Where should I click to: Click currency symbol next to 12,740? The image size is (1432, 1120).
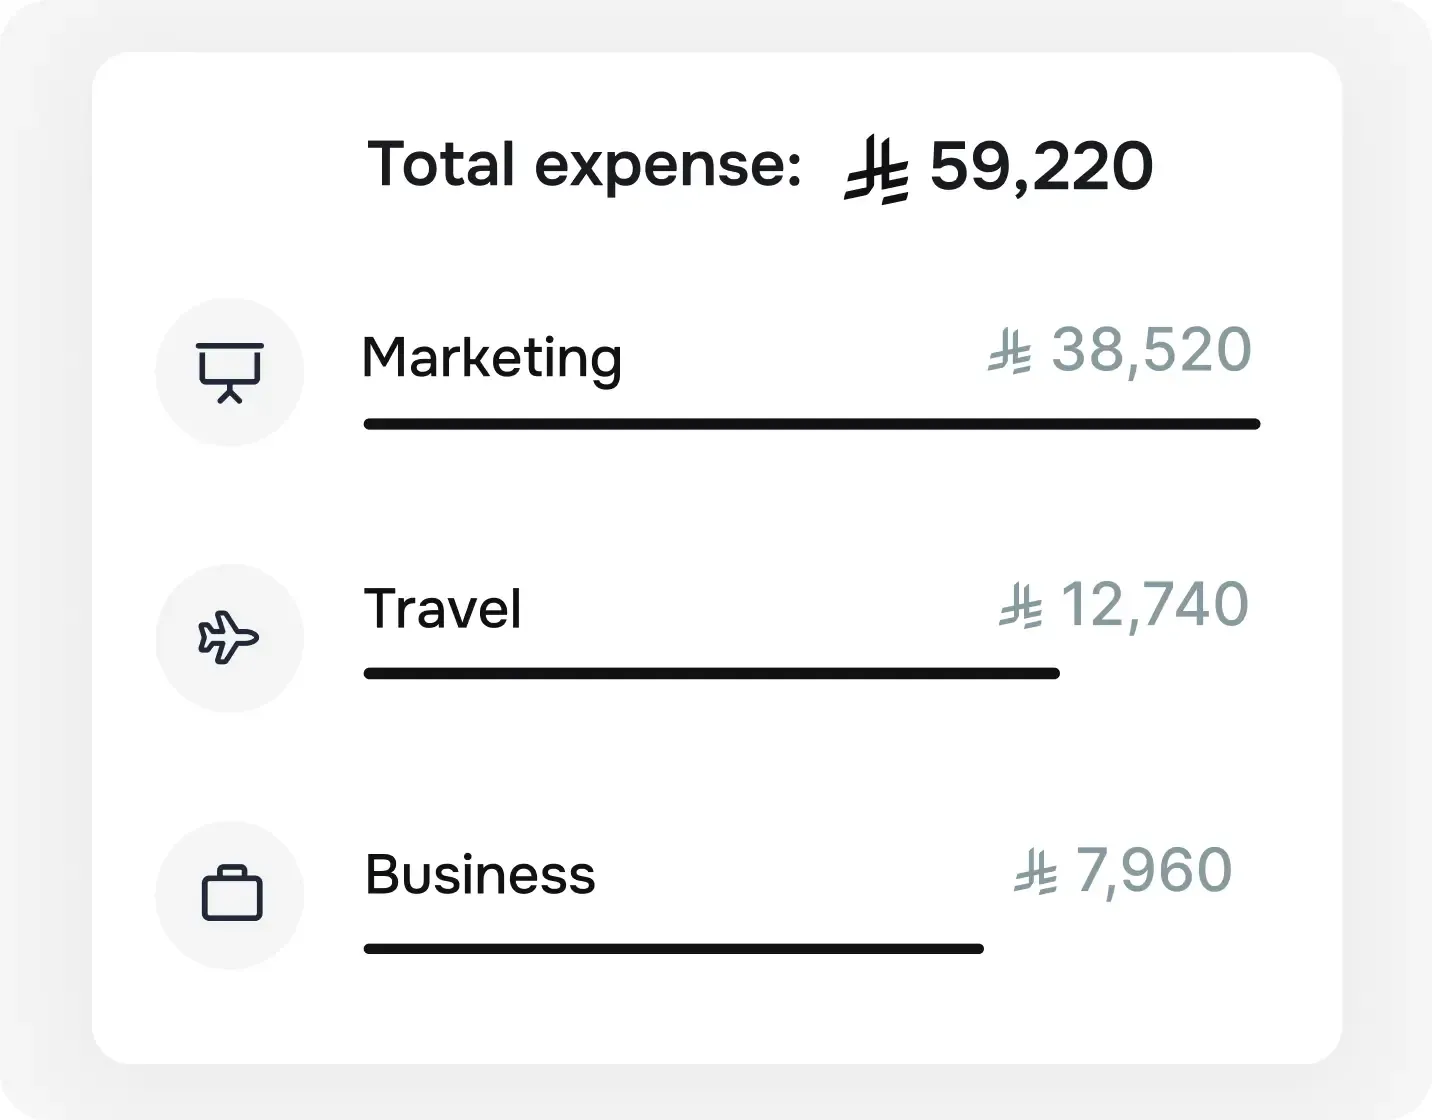1020,608
